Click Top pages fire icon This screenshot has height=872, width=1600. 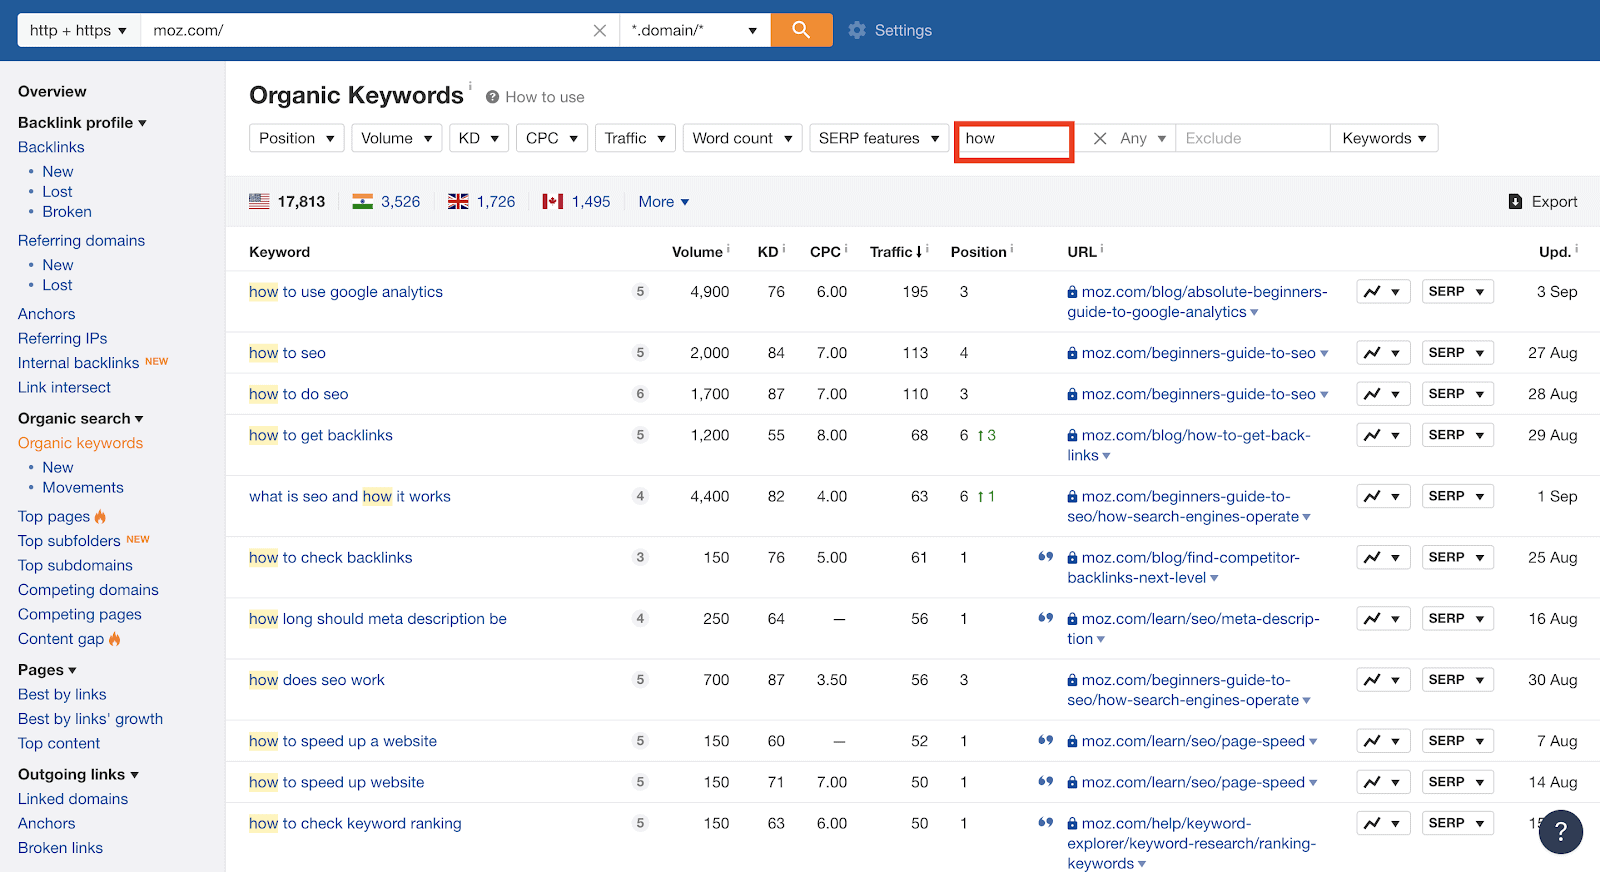(100, 516)
